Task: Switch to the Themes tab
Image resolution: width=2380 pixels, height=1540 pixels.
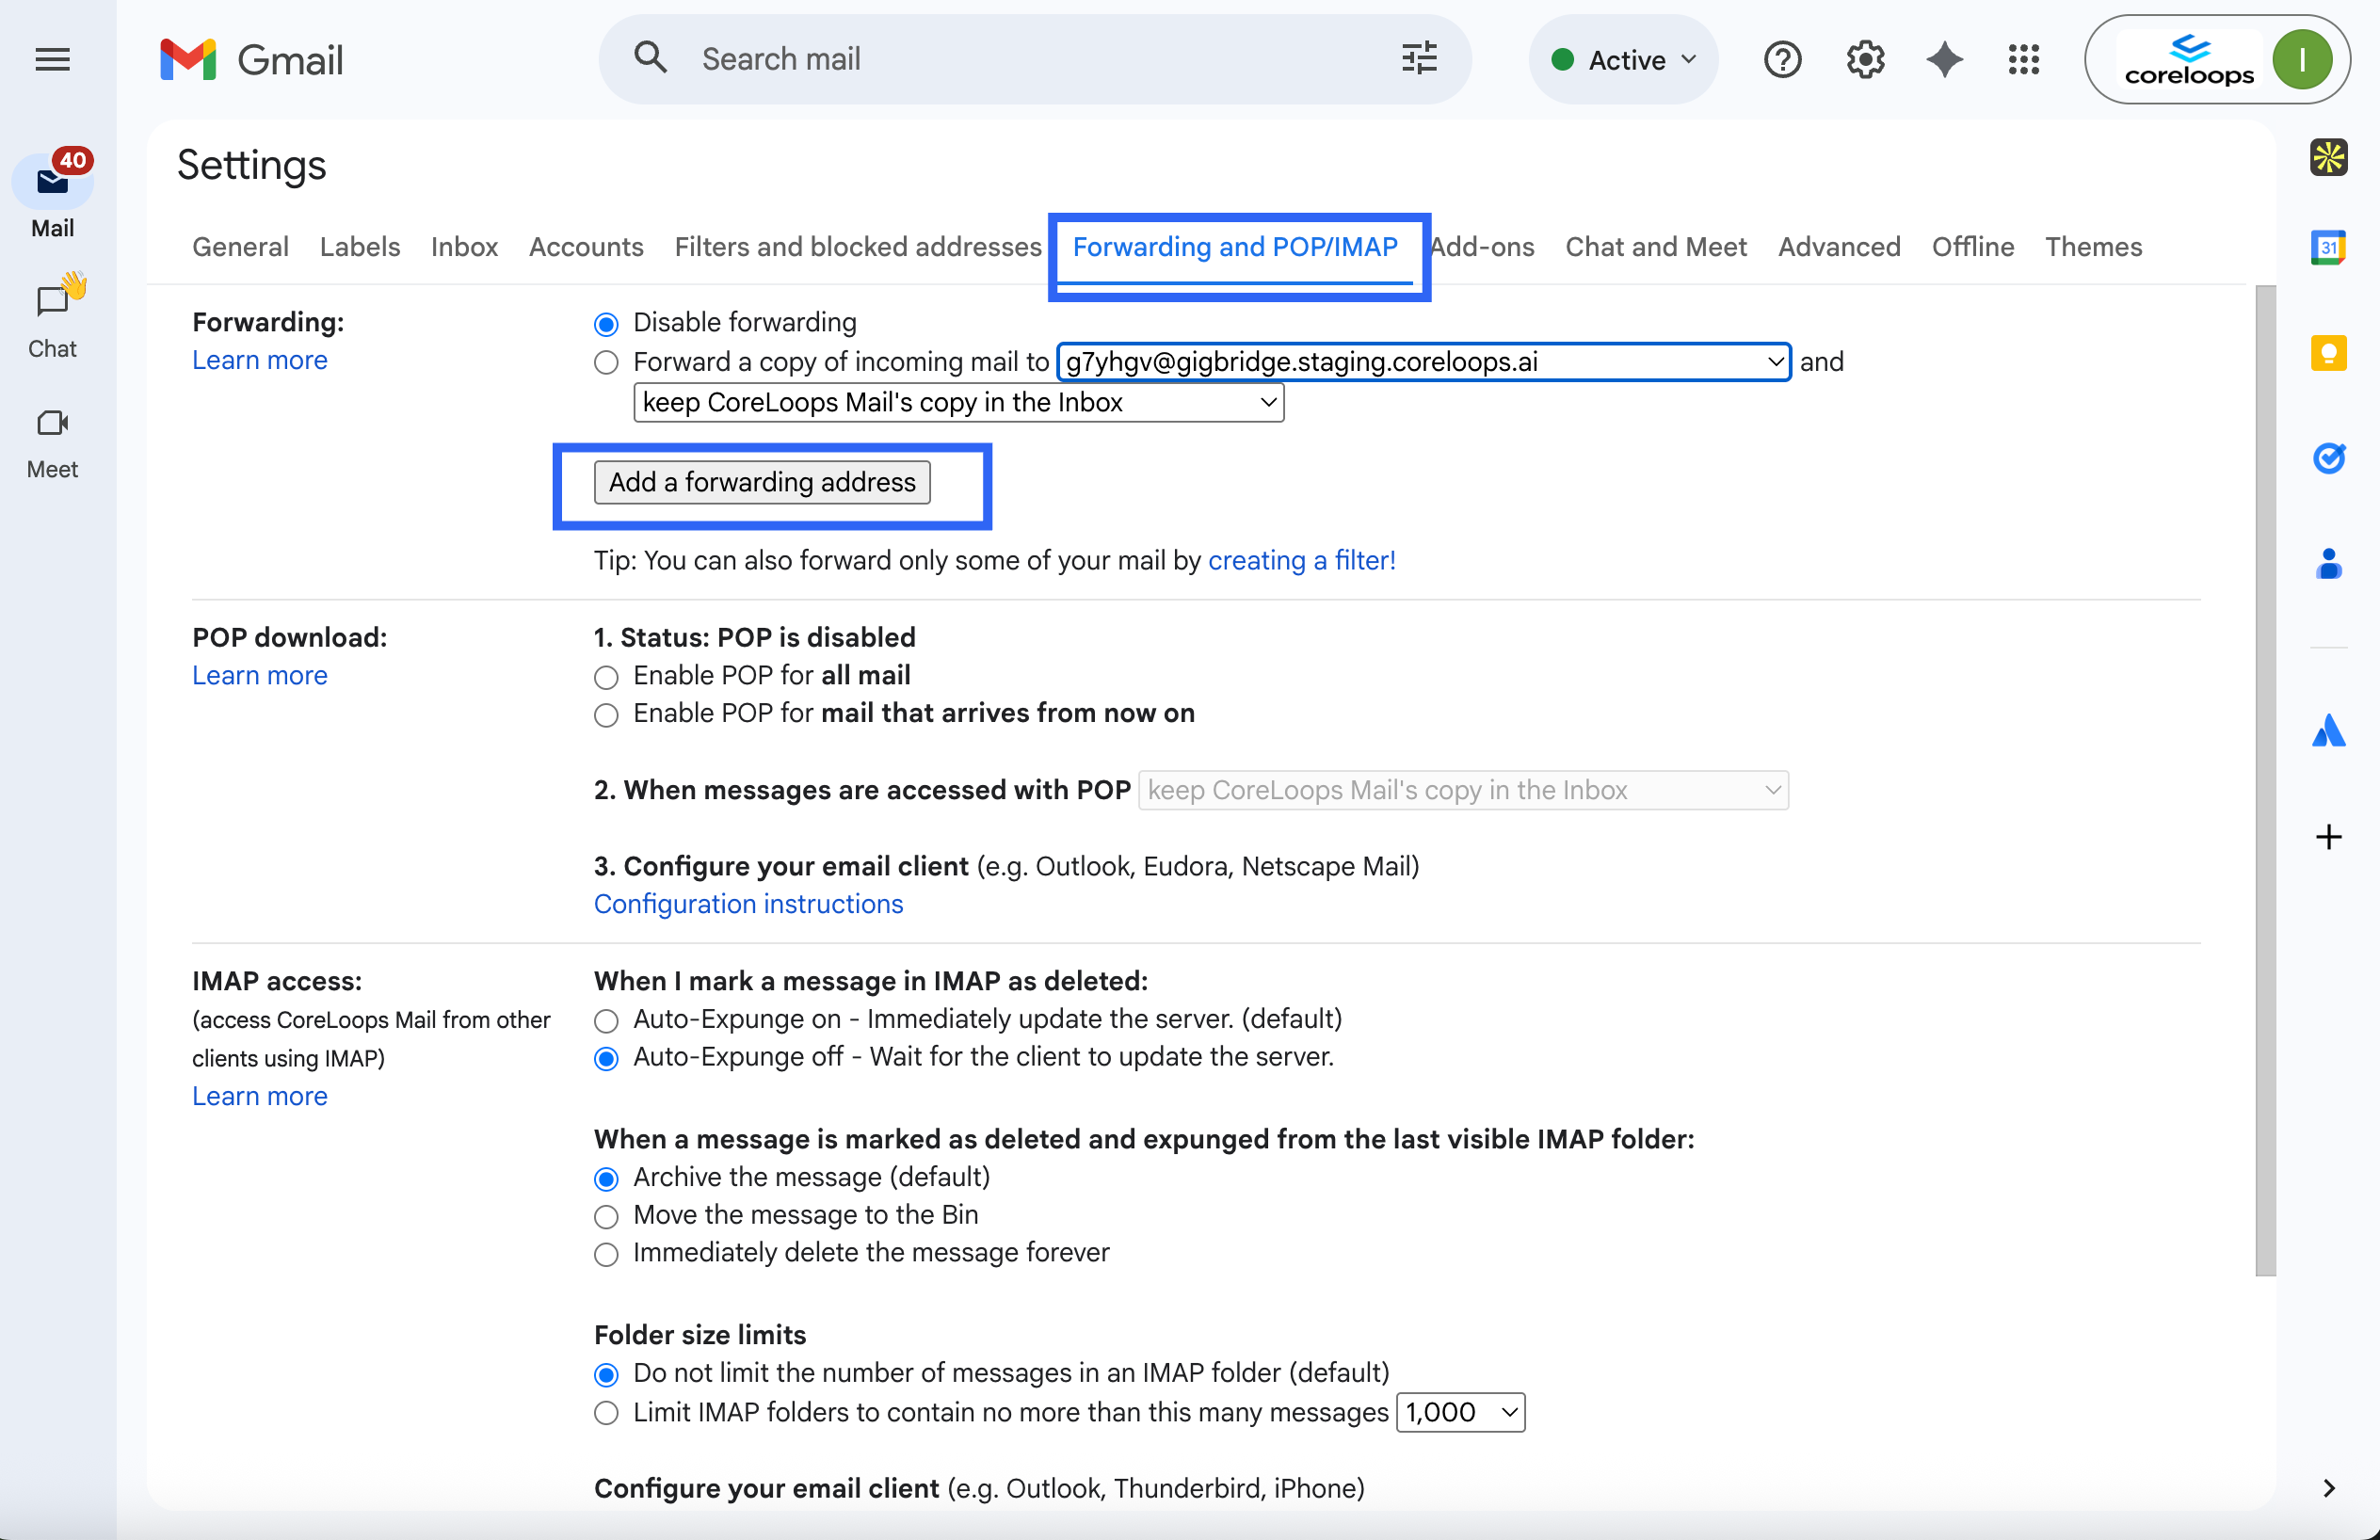Action: click(x=2093, y=247)
